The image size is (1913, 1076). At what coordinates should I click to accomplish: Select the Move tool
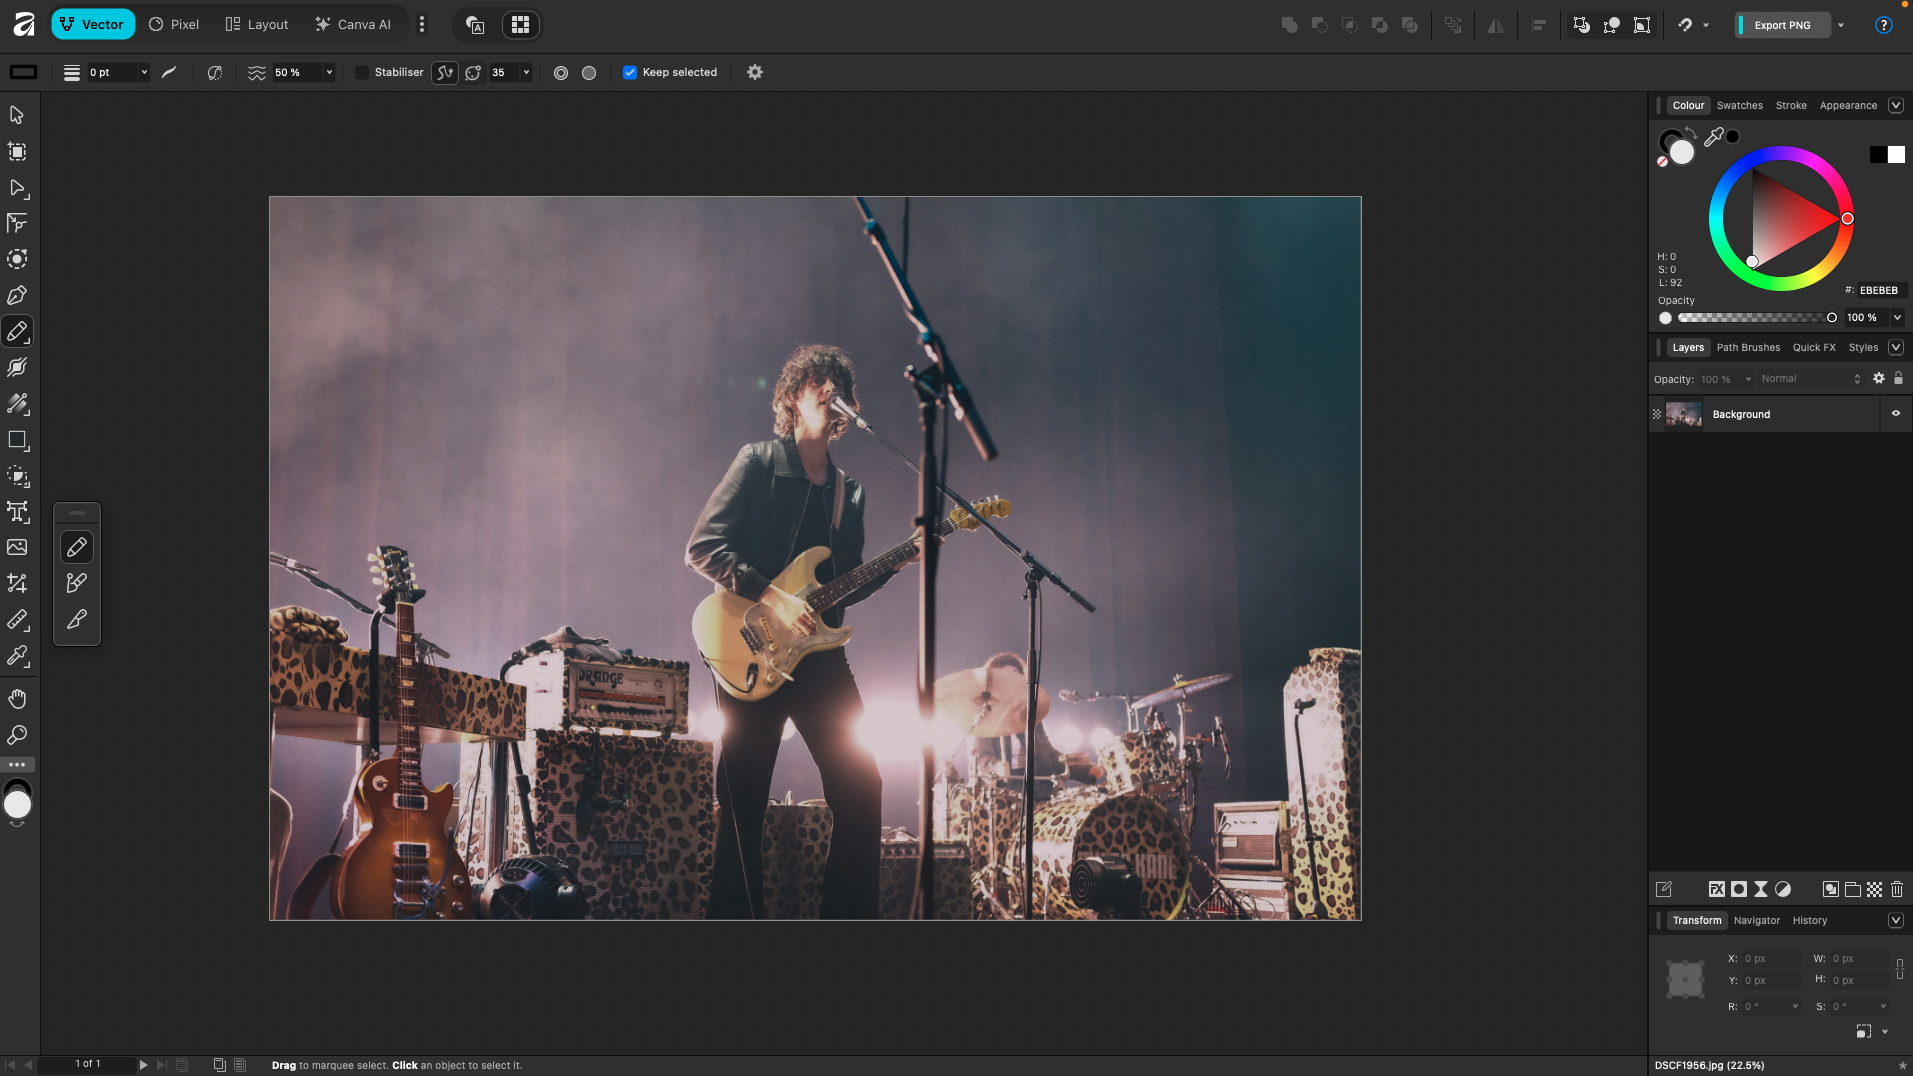tap(17, 115)
